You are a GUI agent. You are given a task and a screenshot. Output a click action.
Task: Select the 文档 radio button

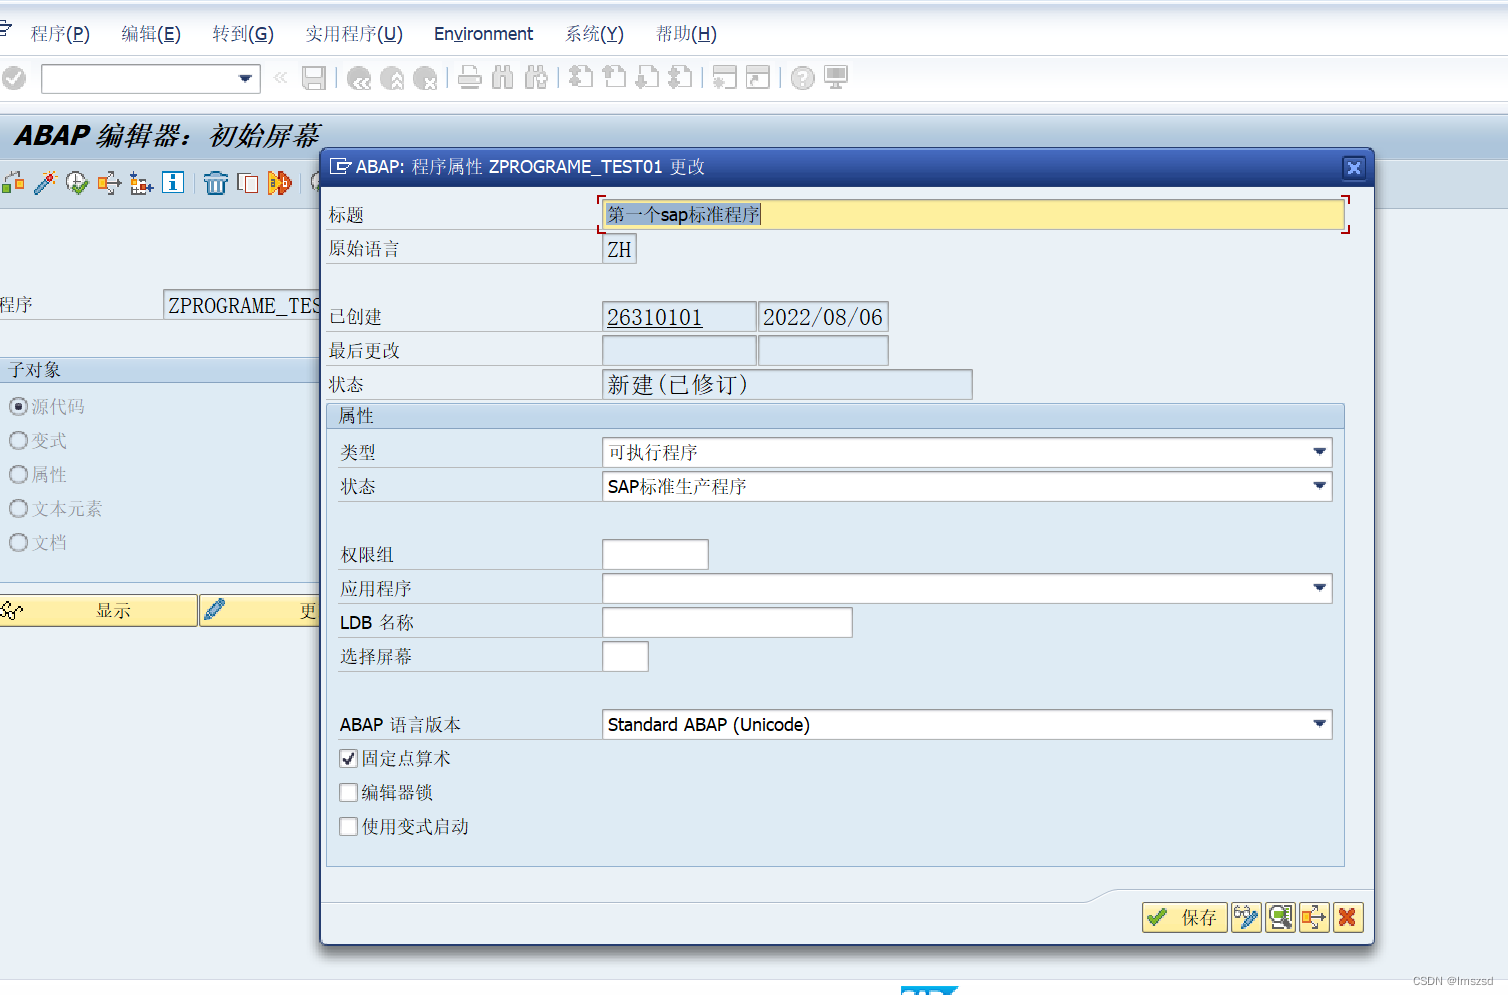18,543
